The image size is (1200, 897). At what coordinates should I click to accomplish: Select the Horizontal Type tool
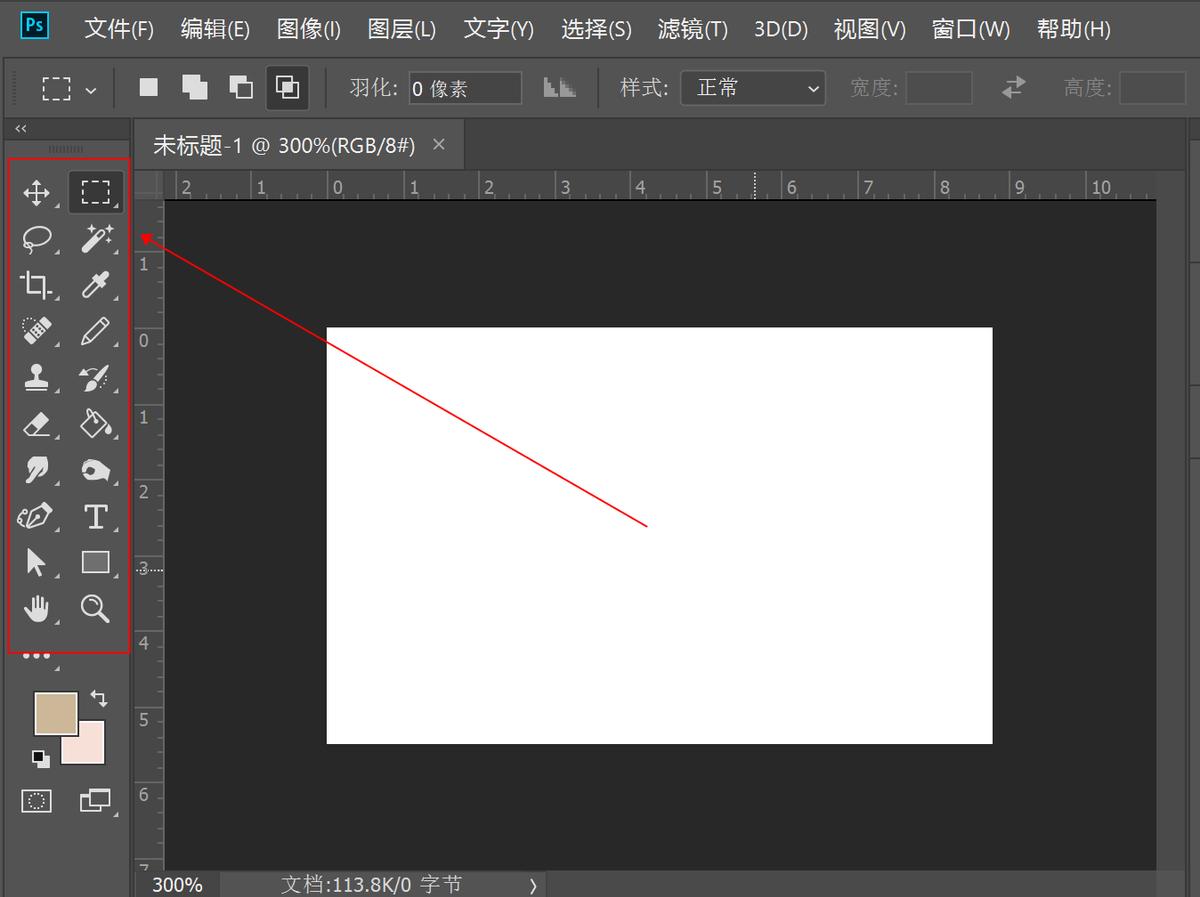[96, 517]
